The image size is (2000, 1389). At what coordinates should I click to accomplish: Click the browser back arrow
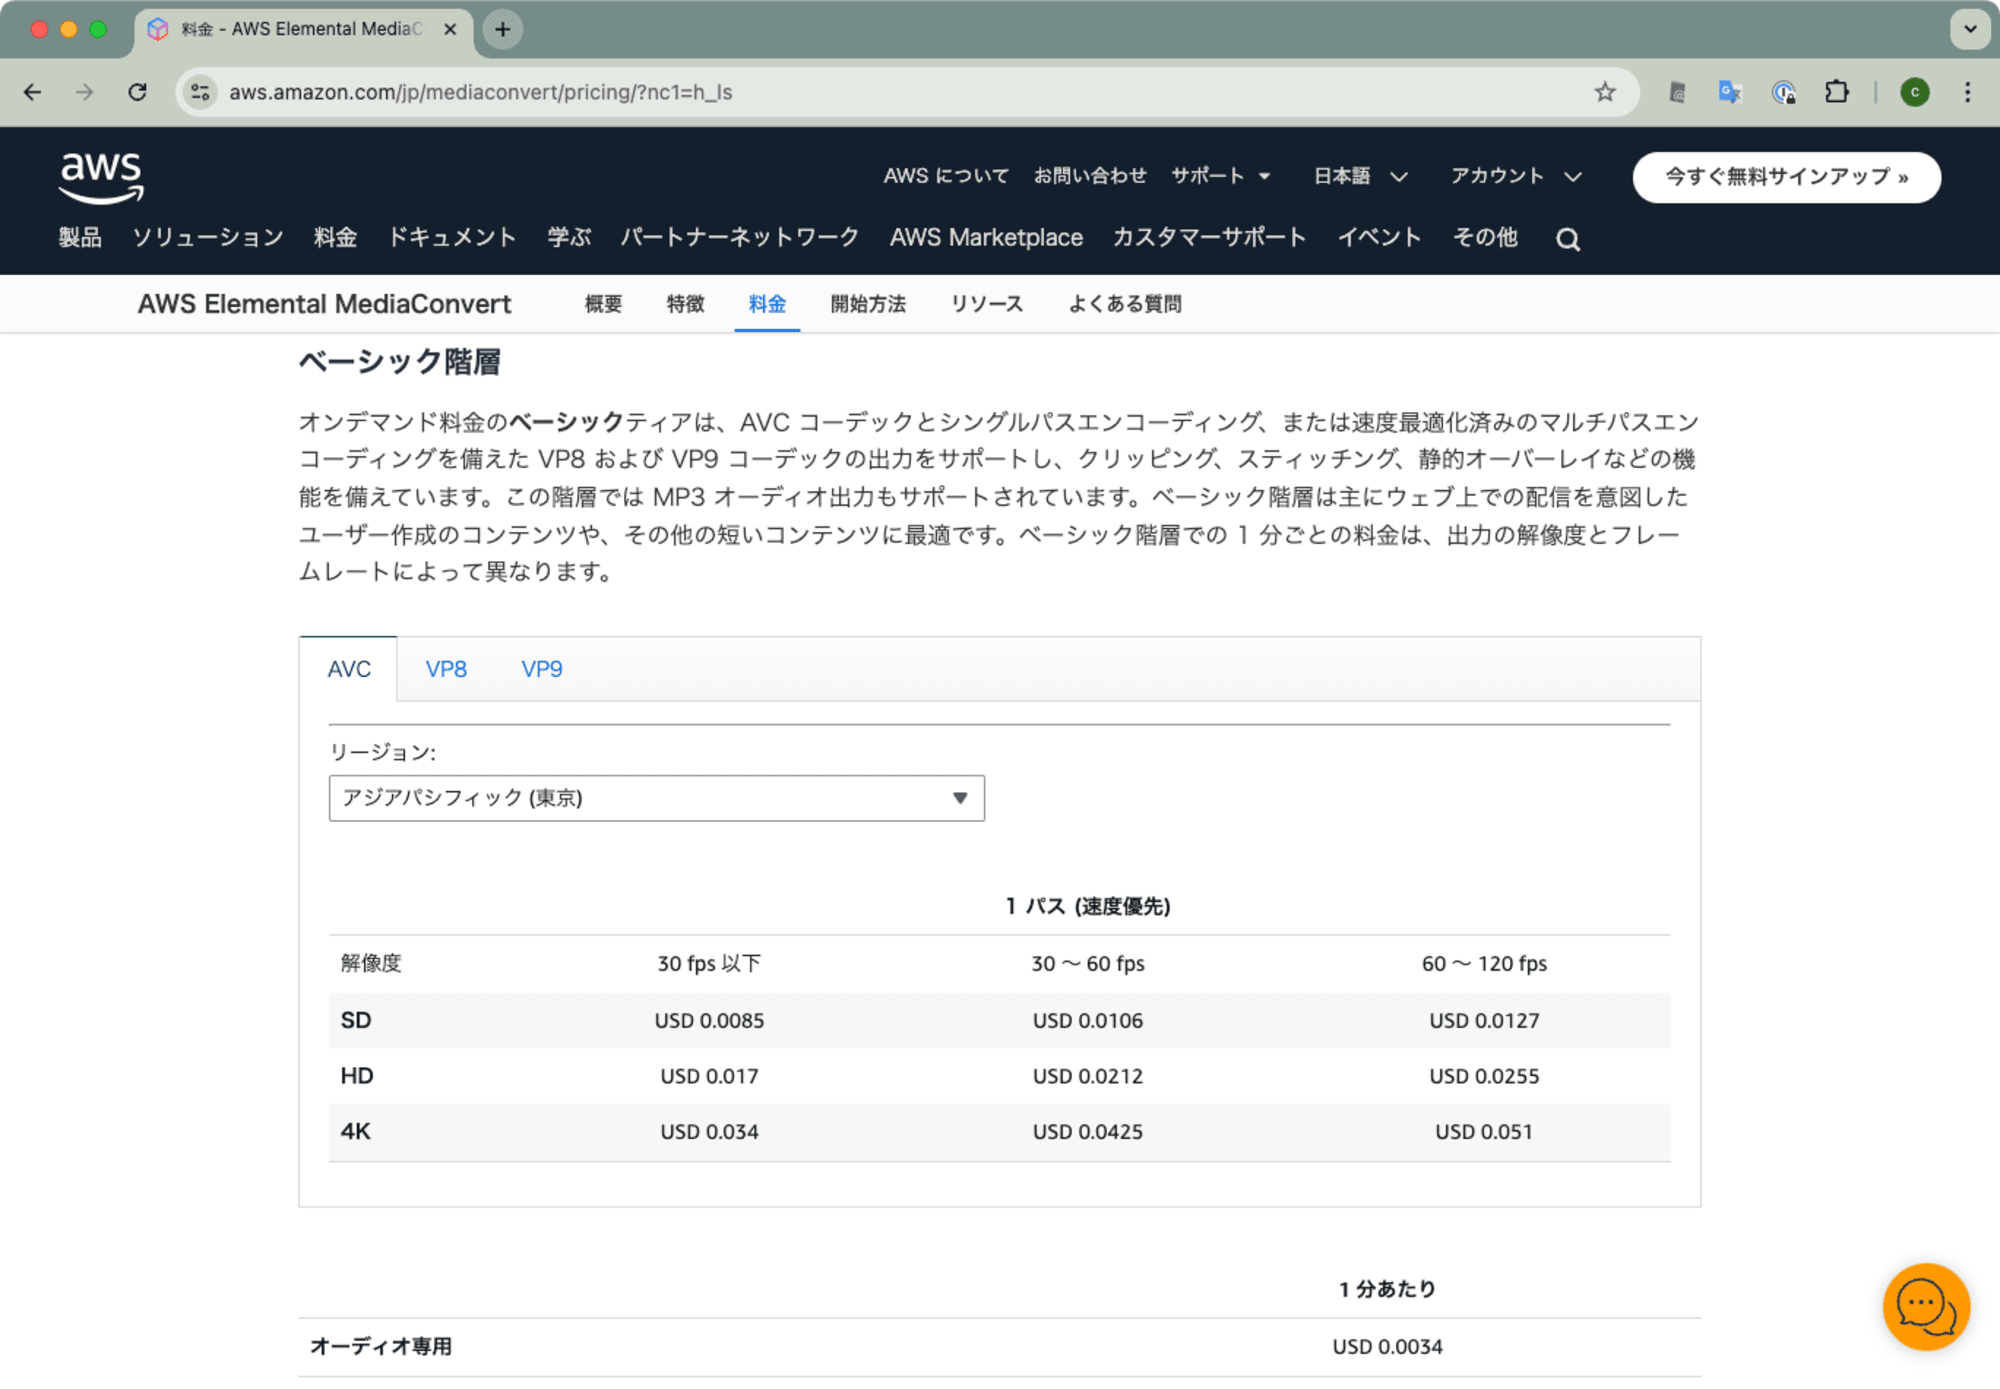pyautogui.click(x=32, y=92)
